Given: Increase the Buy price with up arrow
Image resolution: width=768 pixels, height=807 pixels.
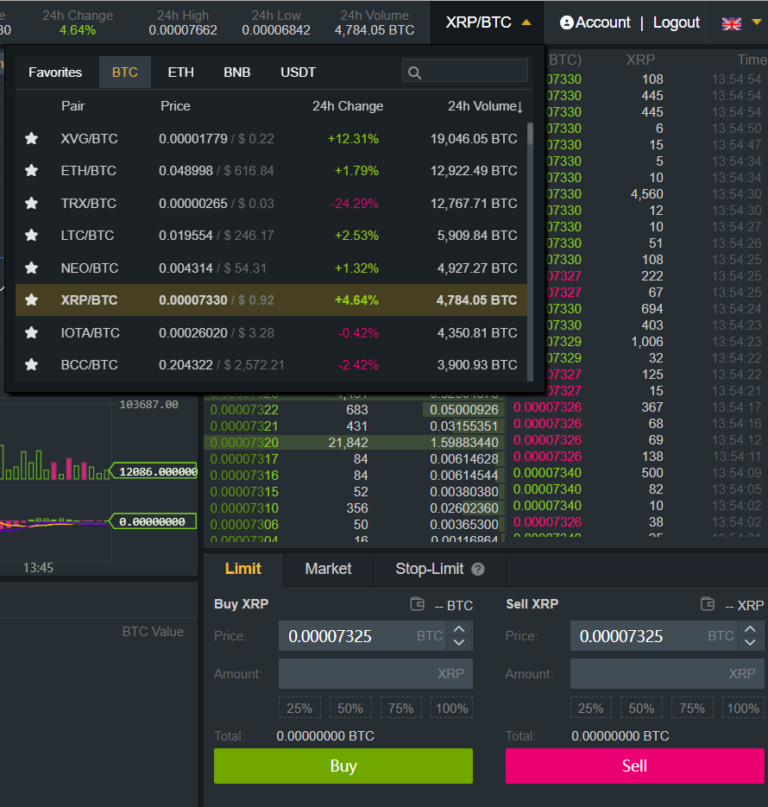Looking at the screenshot, I should pos(459,629).
